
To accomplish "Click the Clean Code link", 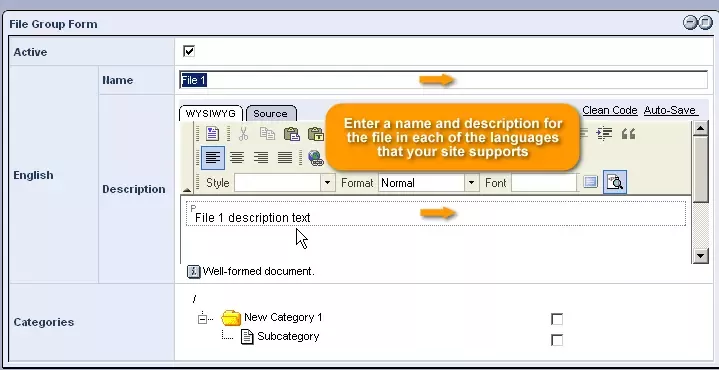I will point(610,110).
